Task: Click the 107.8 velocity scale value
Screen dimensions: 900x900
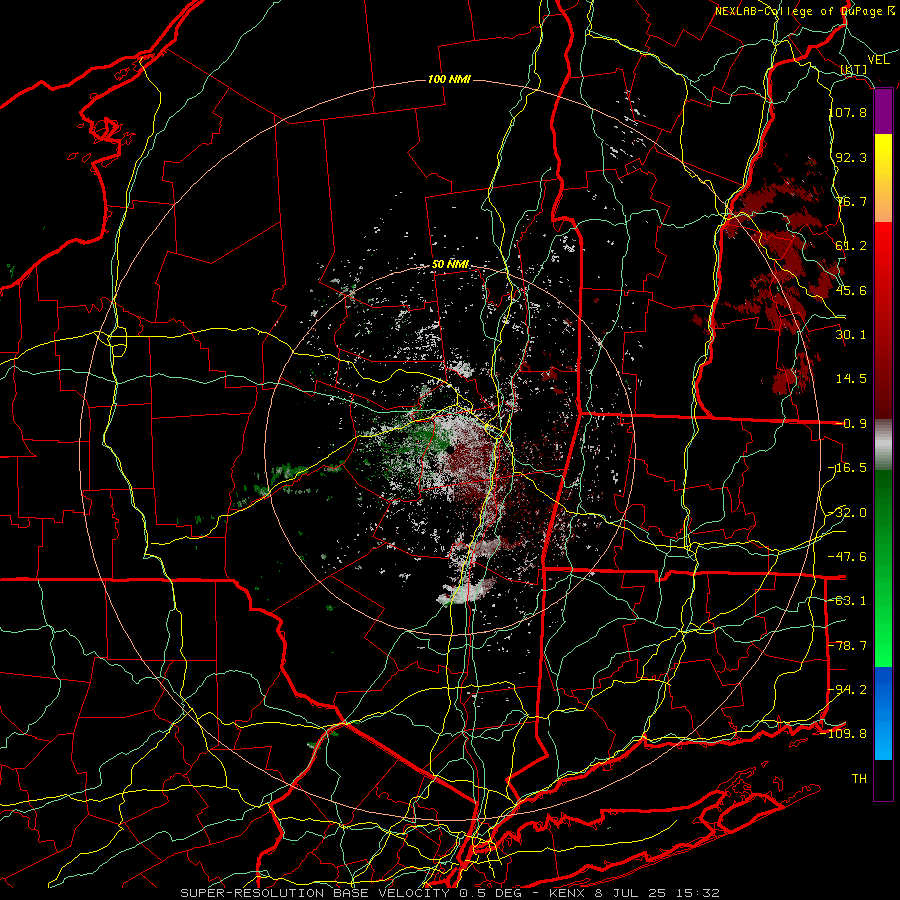Action: click(848, 112)
